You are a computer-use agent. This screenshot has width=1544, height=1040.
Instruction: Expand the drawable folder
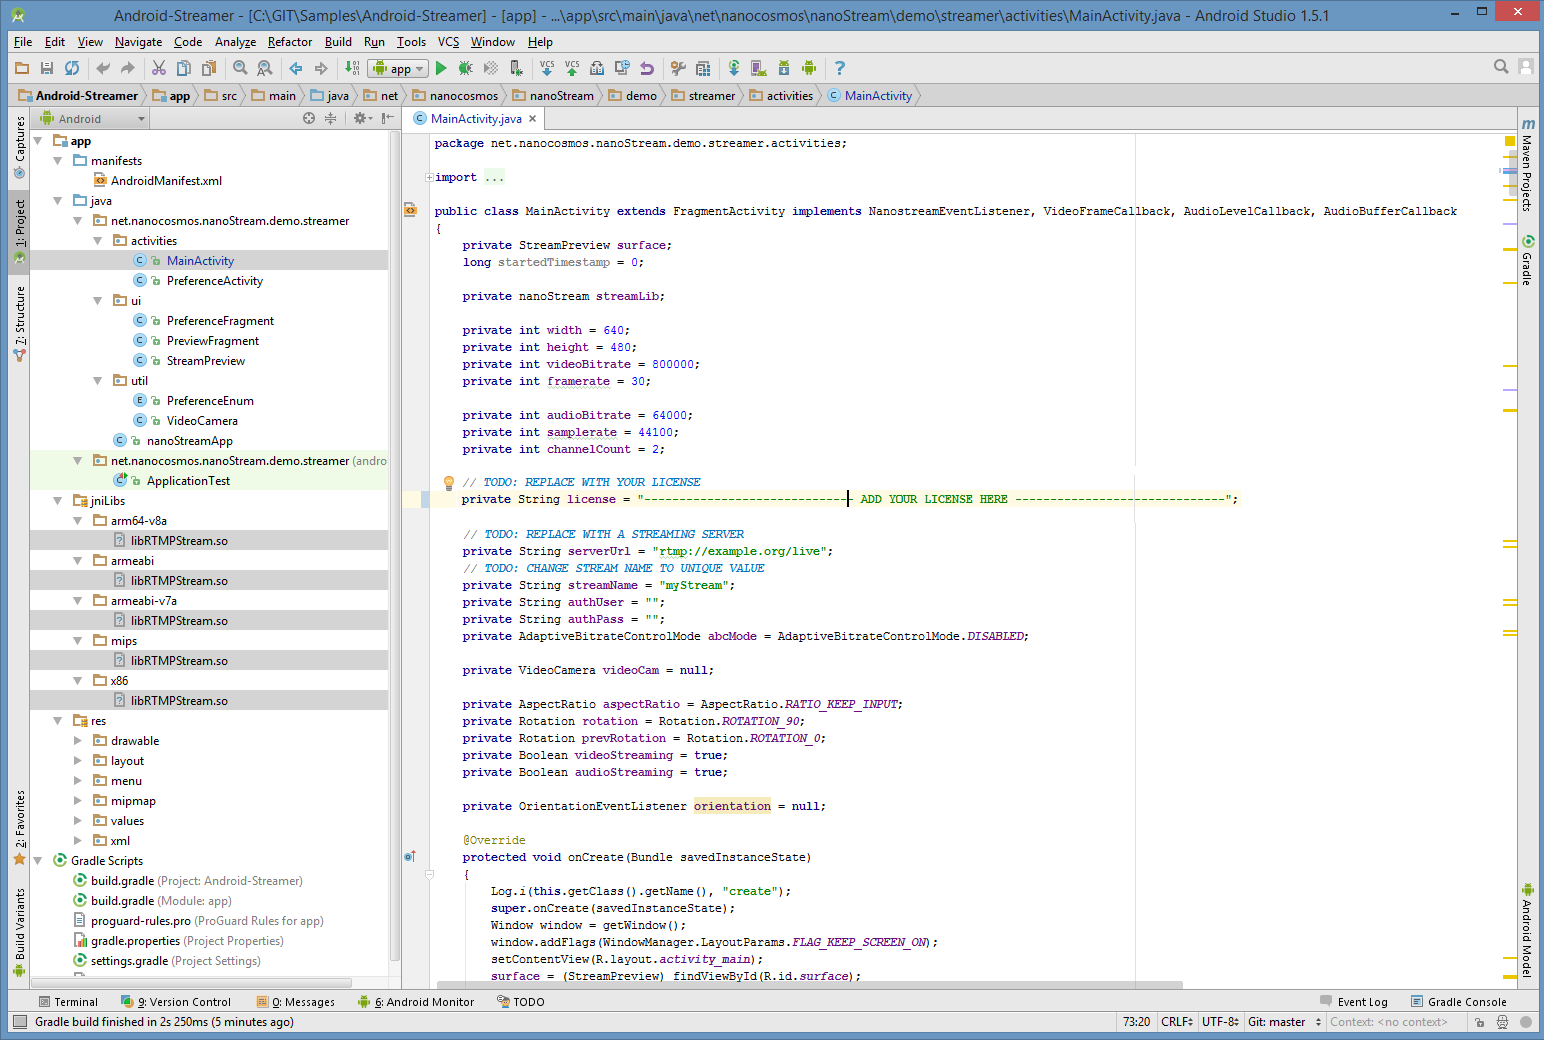point(78,740)
